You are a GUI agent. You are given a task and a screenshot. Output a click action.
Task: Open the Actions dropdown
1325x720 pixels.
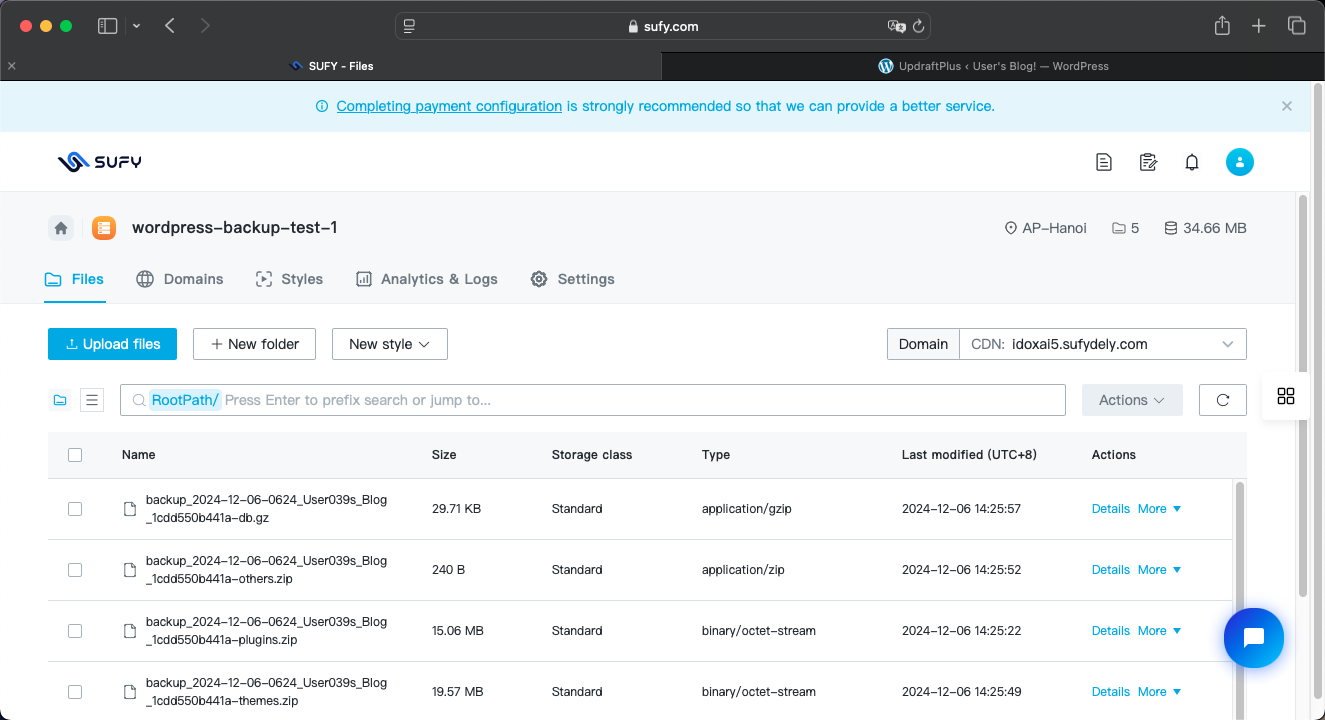pos(1132,400)
